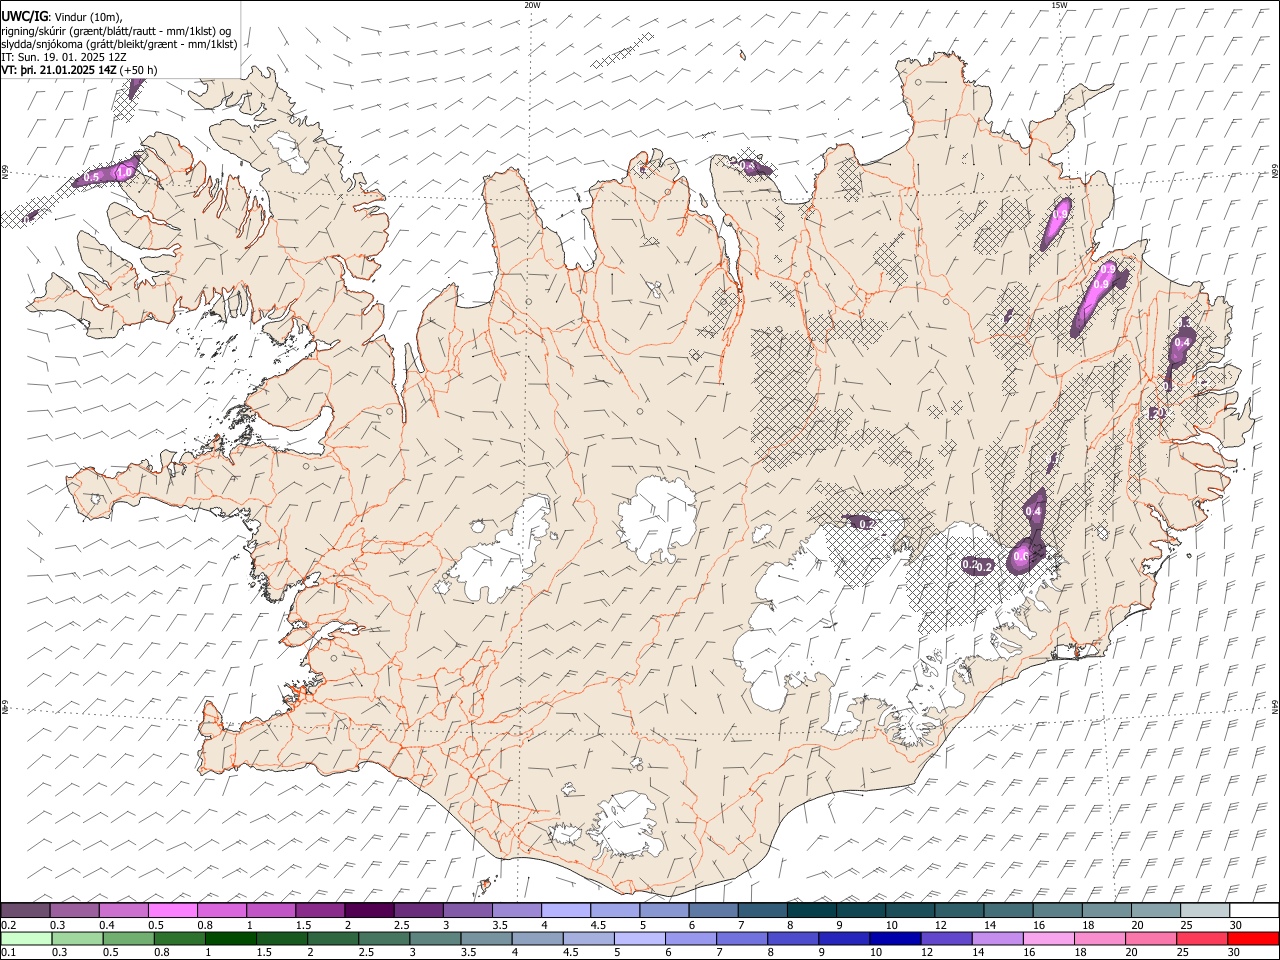Pick the dark teal upper swatch between 8 and 9
This screenshot has height=960, width=1280.
pos(811,910)
